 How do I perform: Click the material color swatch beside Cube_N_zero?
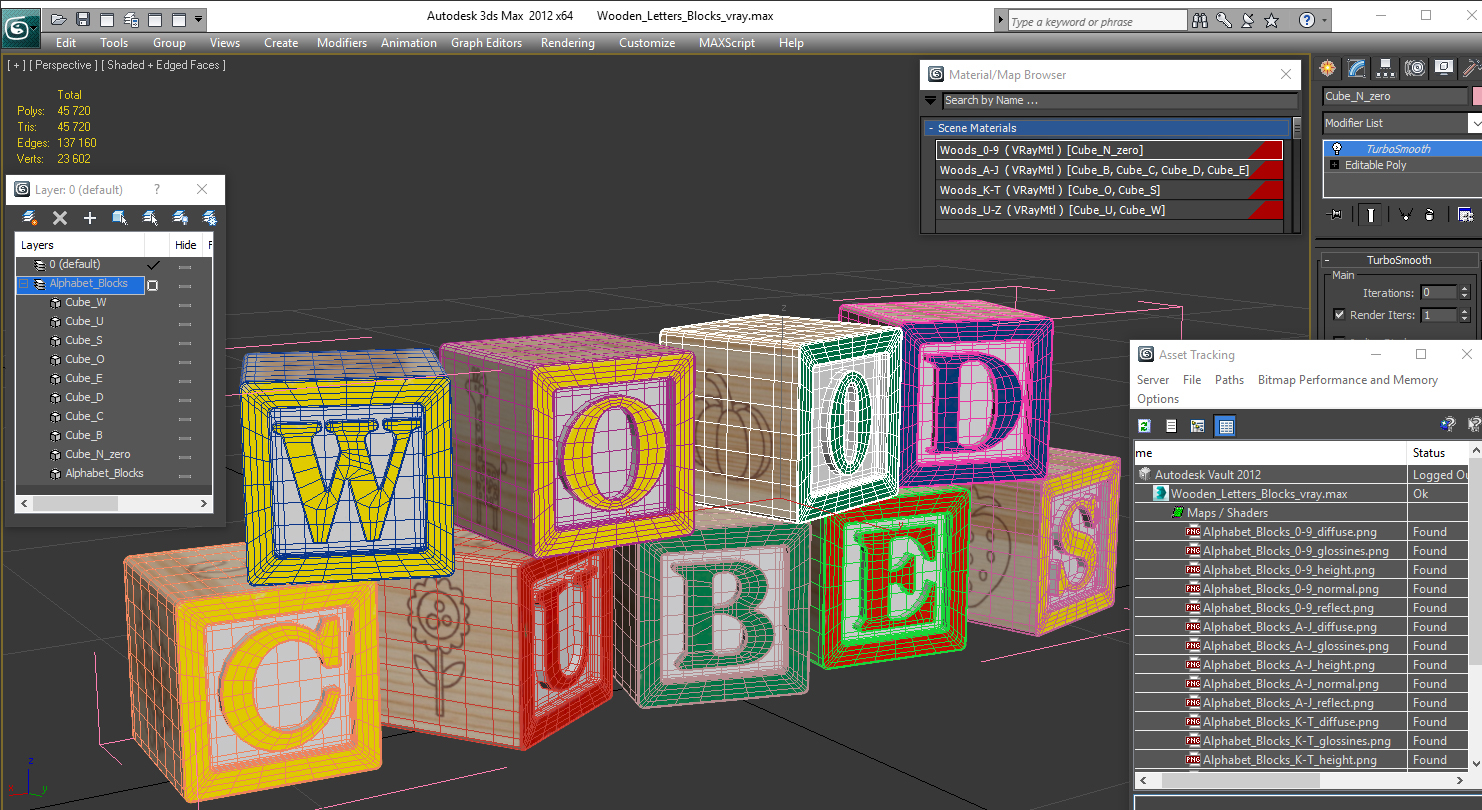(1478, 96)
